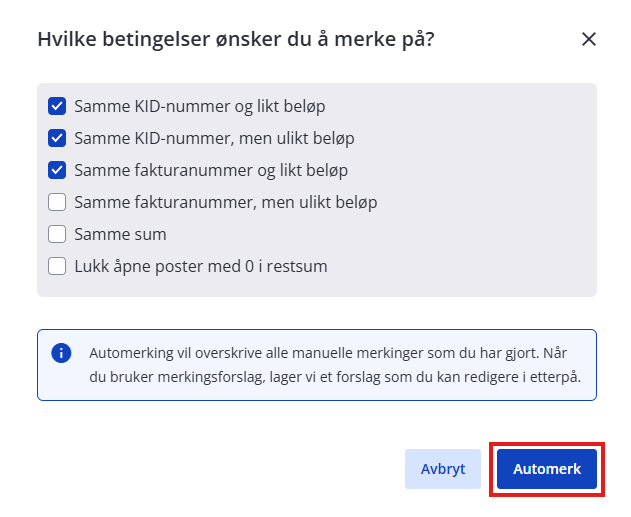Click the 'merkingsforslag' line of the info text
This screenshot has width=631, height=517.
click(x=335, y=377)
